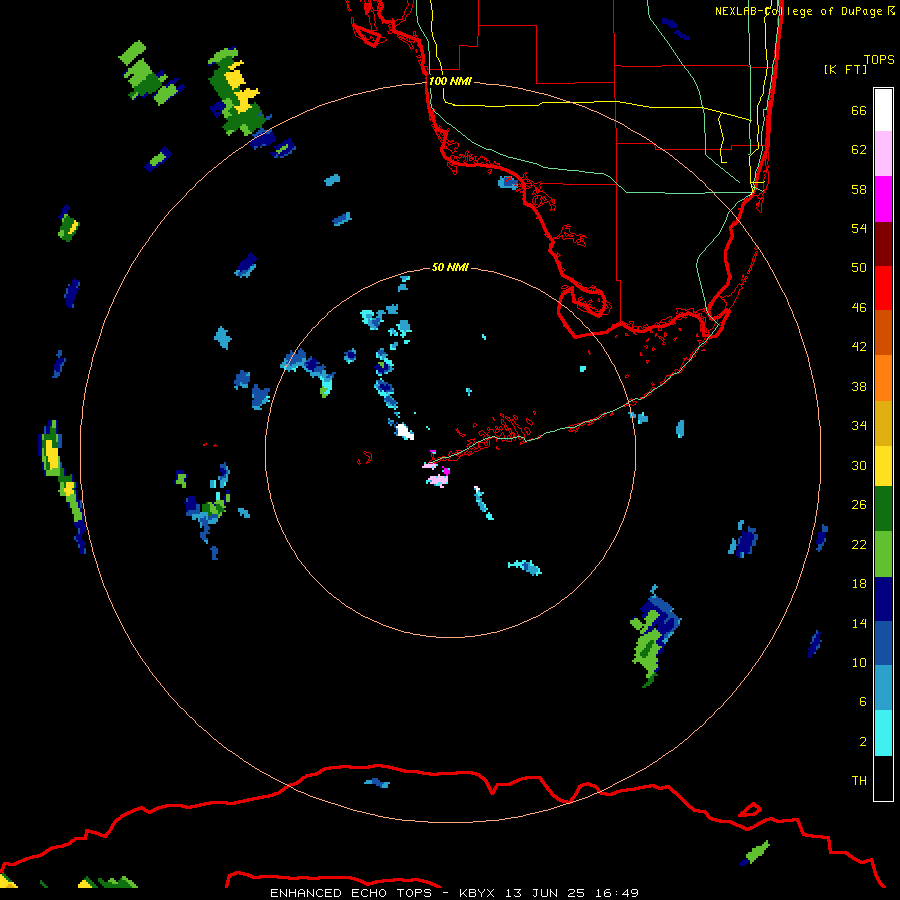Viewport: 900px width, 900px height.
Task: Click the gold 34 kft legend swatch
Action: (x=883, y=423)
